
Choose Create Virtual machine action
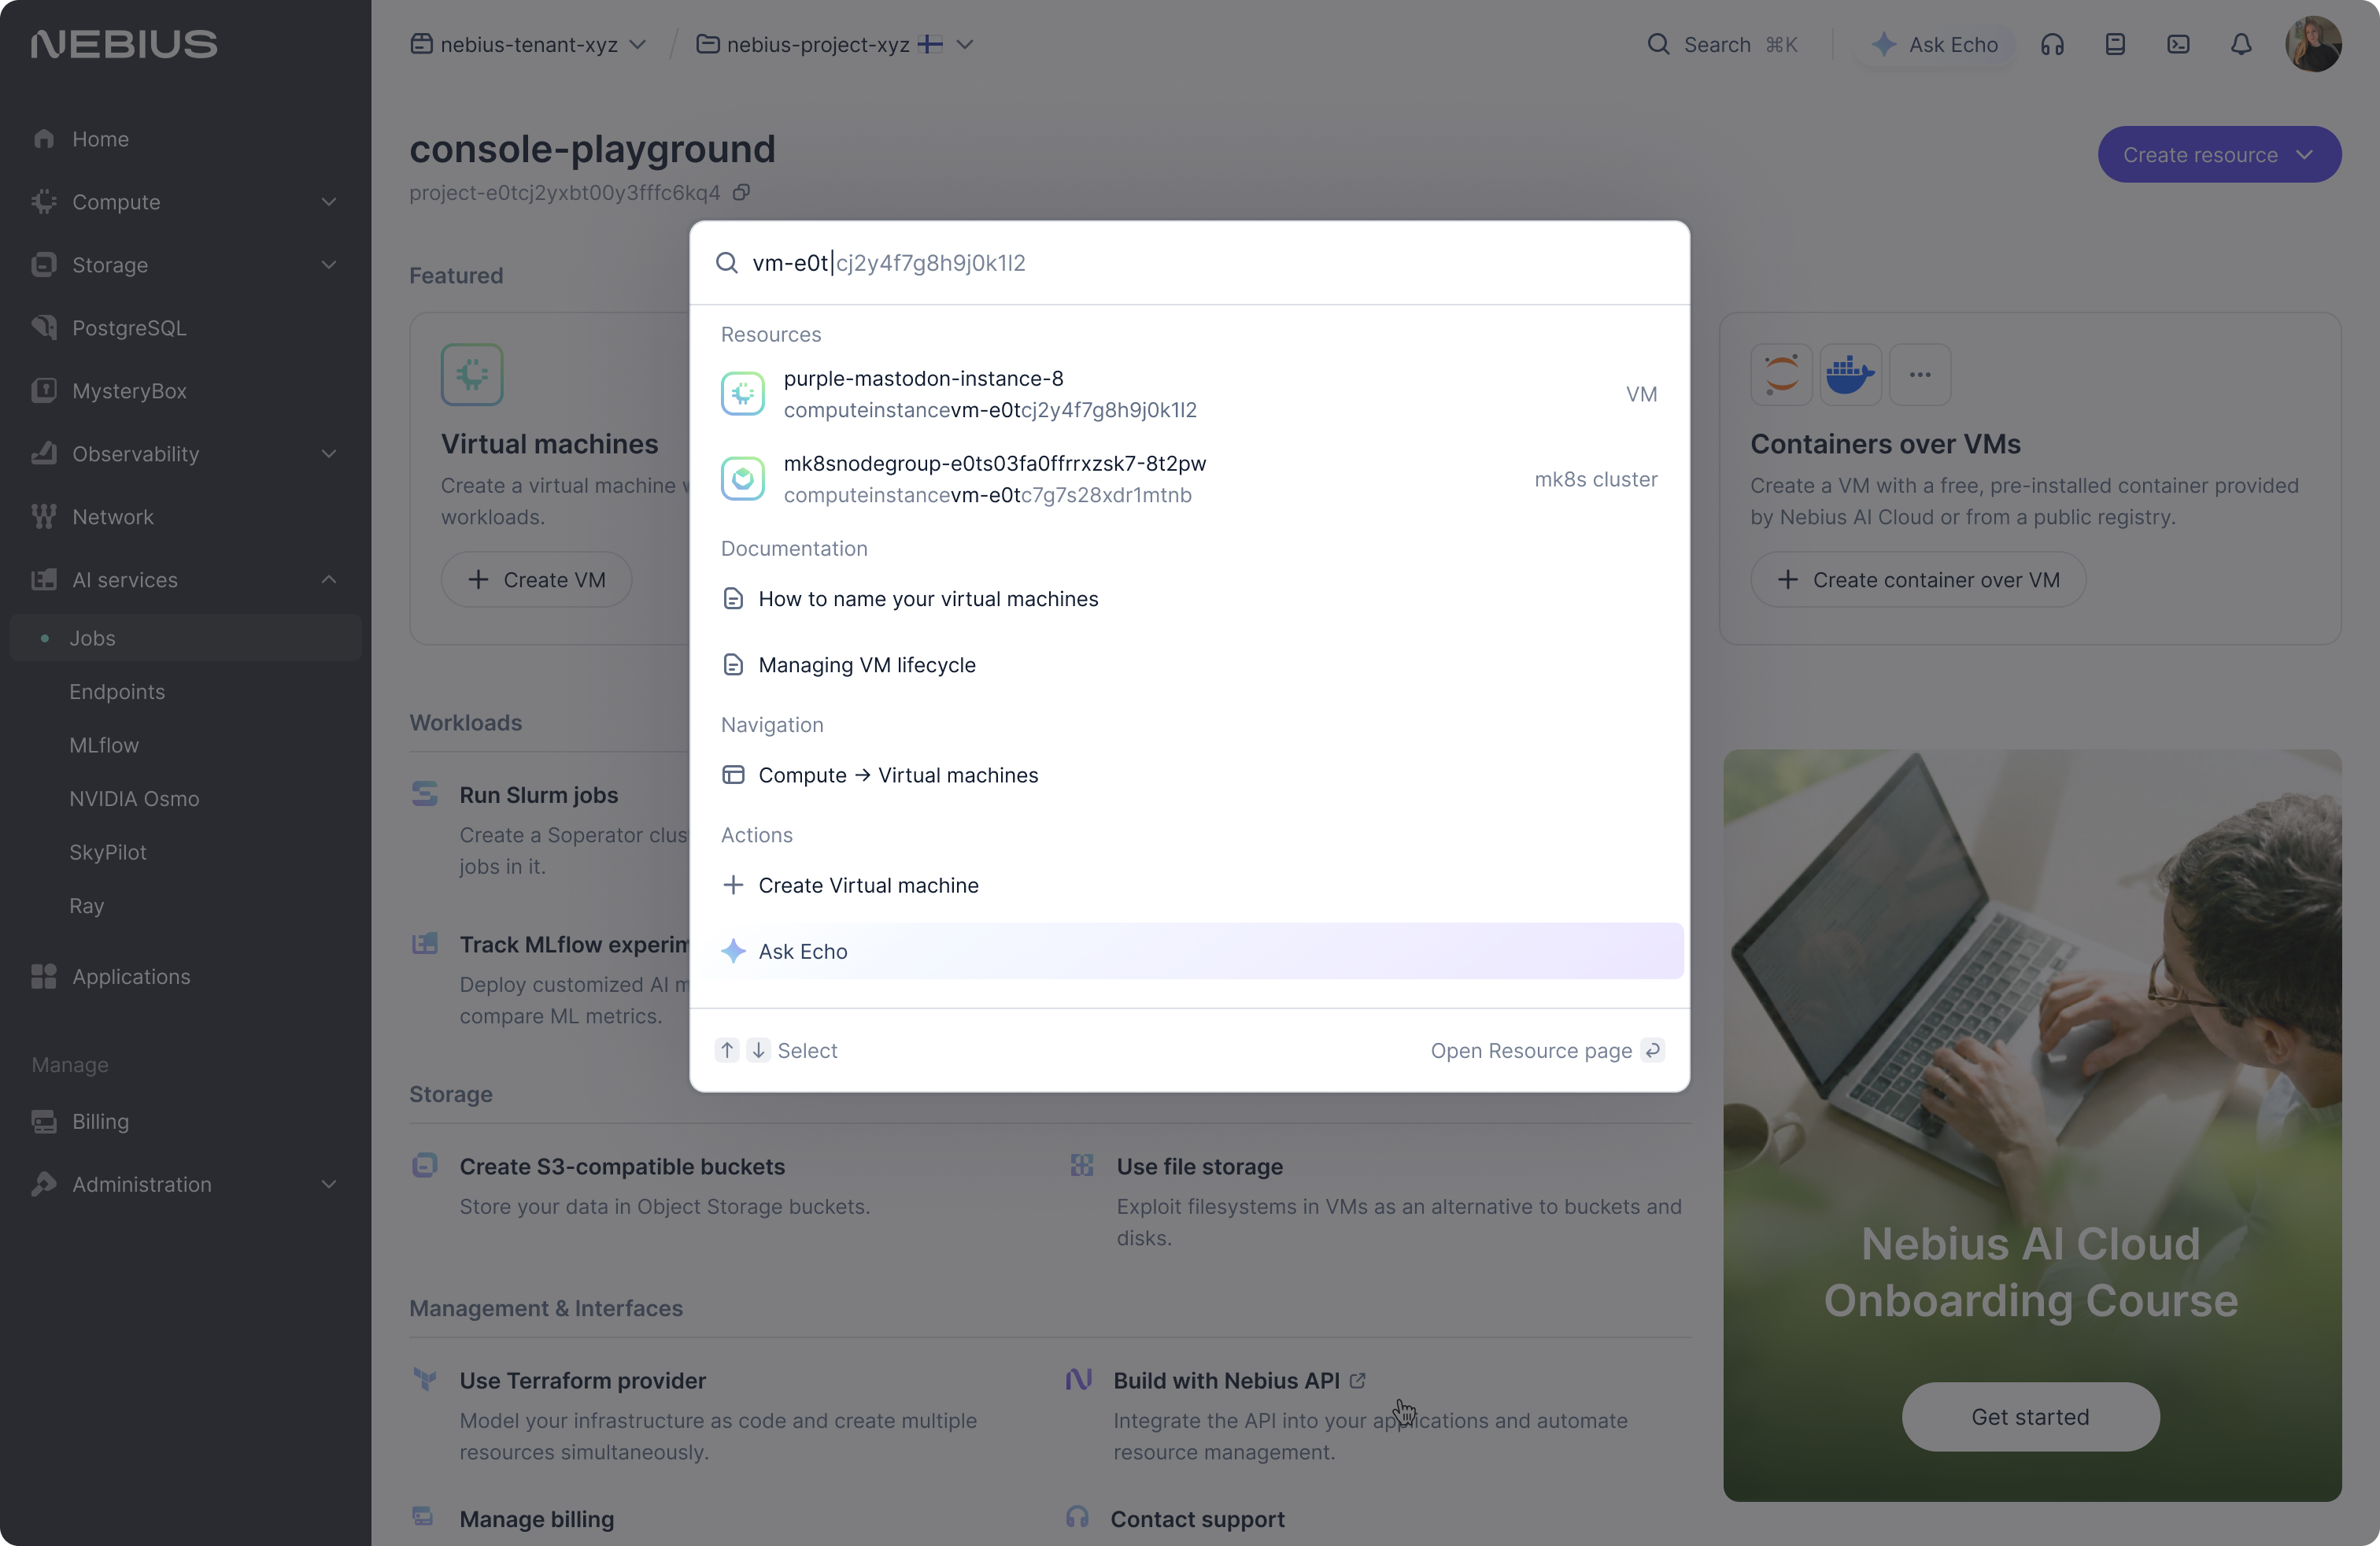point(1189,885)
